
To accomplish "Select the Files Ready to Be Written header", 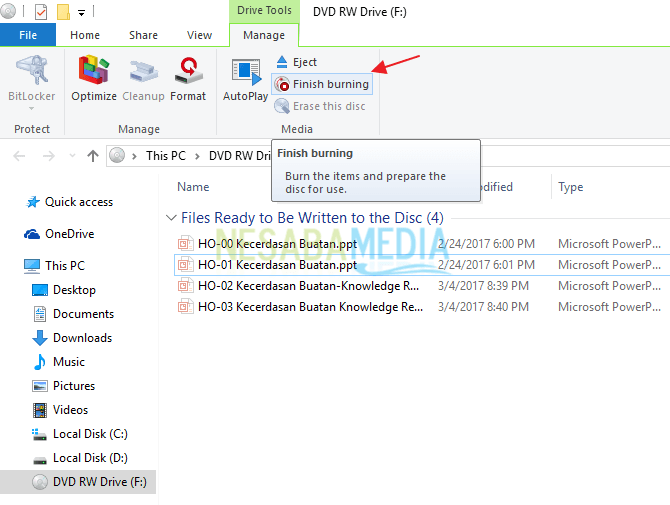I will tap(312, 218).
